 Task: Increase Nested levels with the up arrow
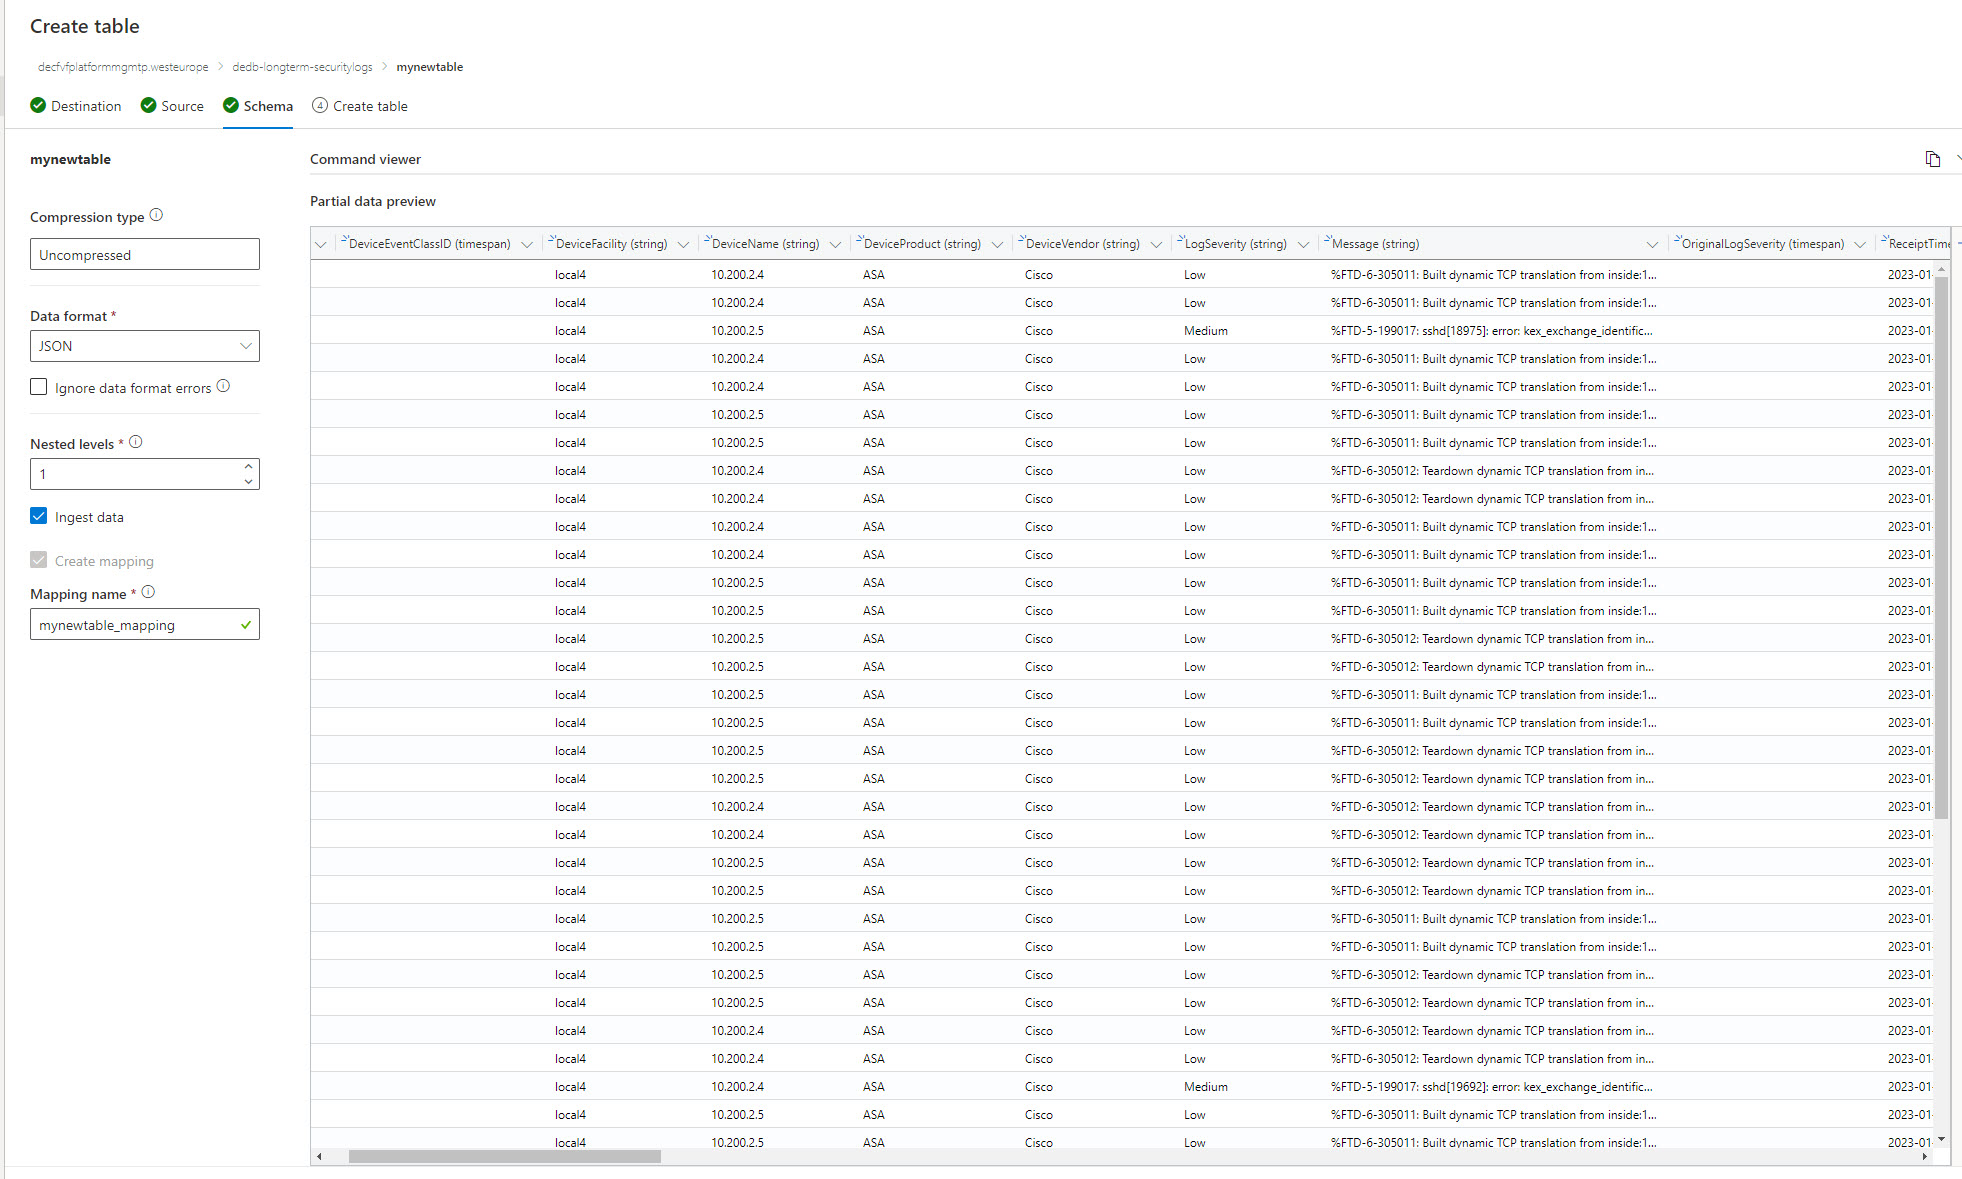click(248, 466)
